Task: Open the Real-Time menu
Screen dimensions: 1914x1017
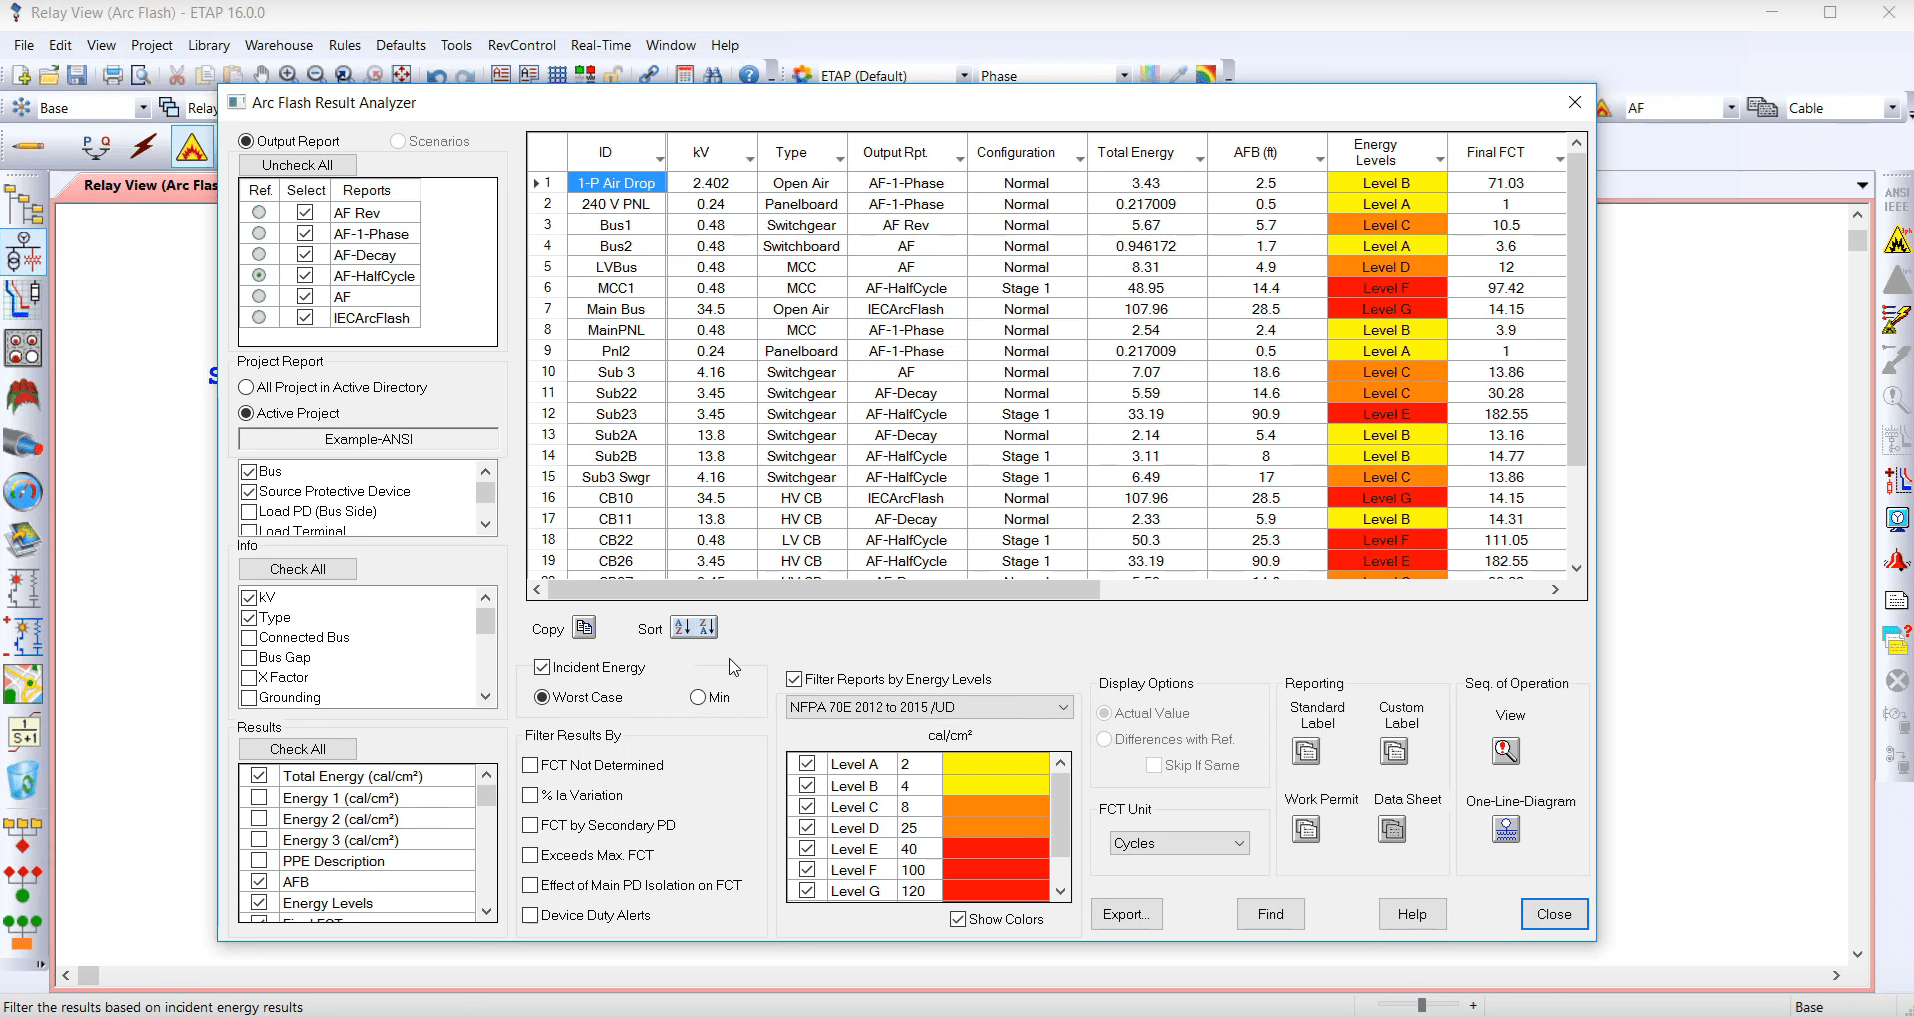Action: click(x=601, y=45)
